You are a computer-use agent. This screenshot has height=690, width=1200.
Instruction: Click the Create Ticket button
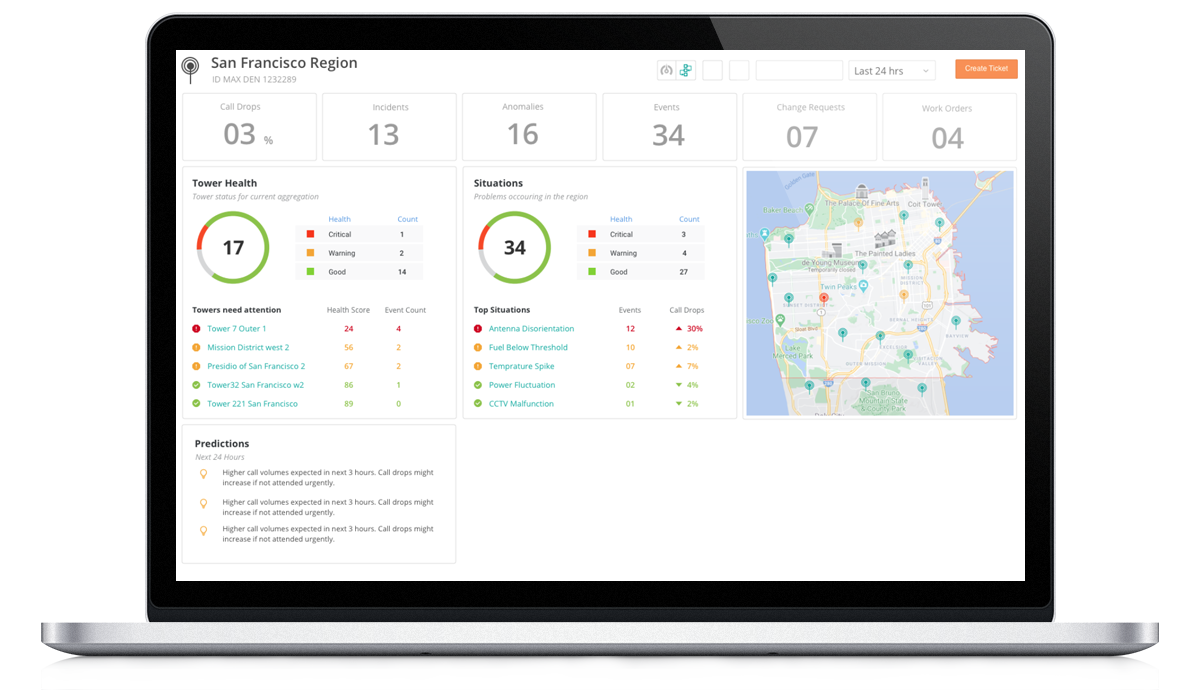986,69
